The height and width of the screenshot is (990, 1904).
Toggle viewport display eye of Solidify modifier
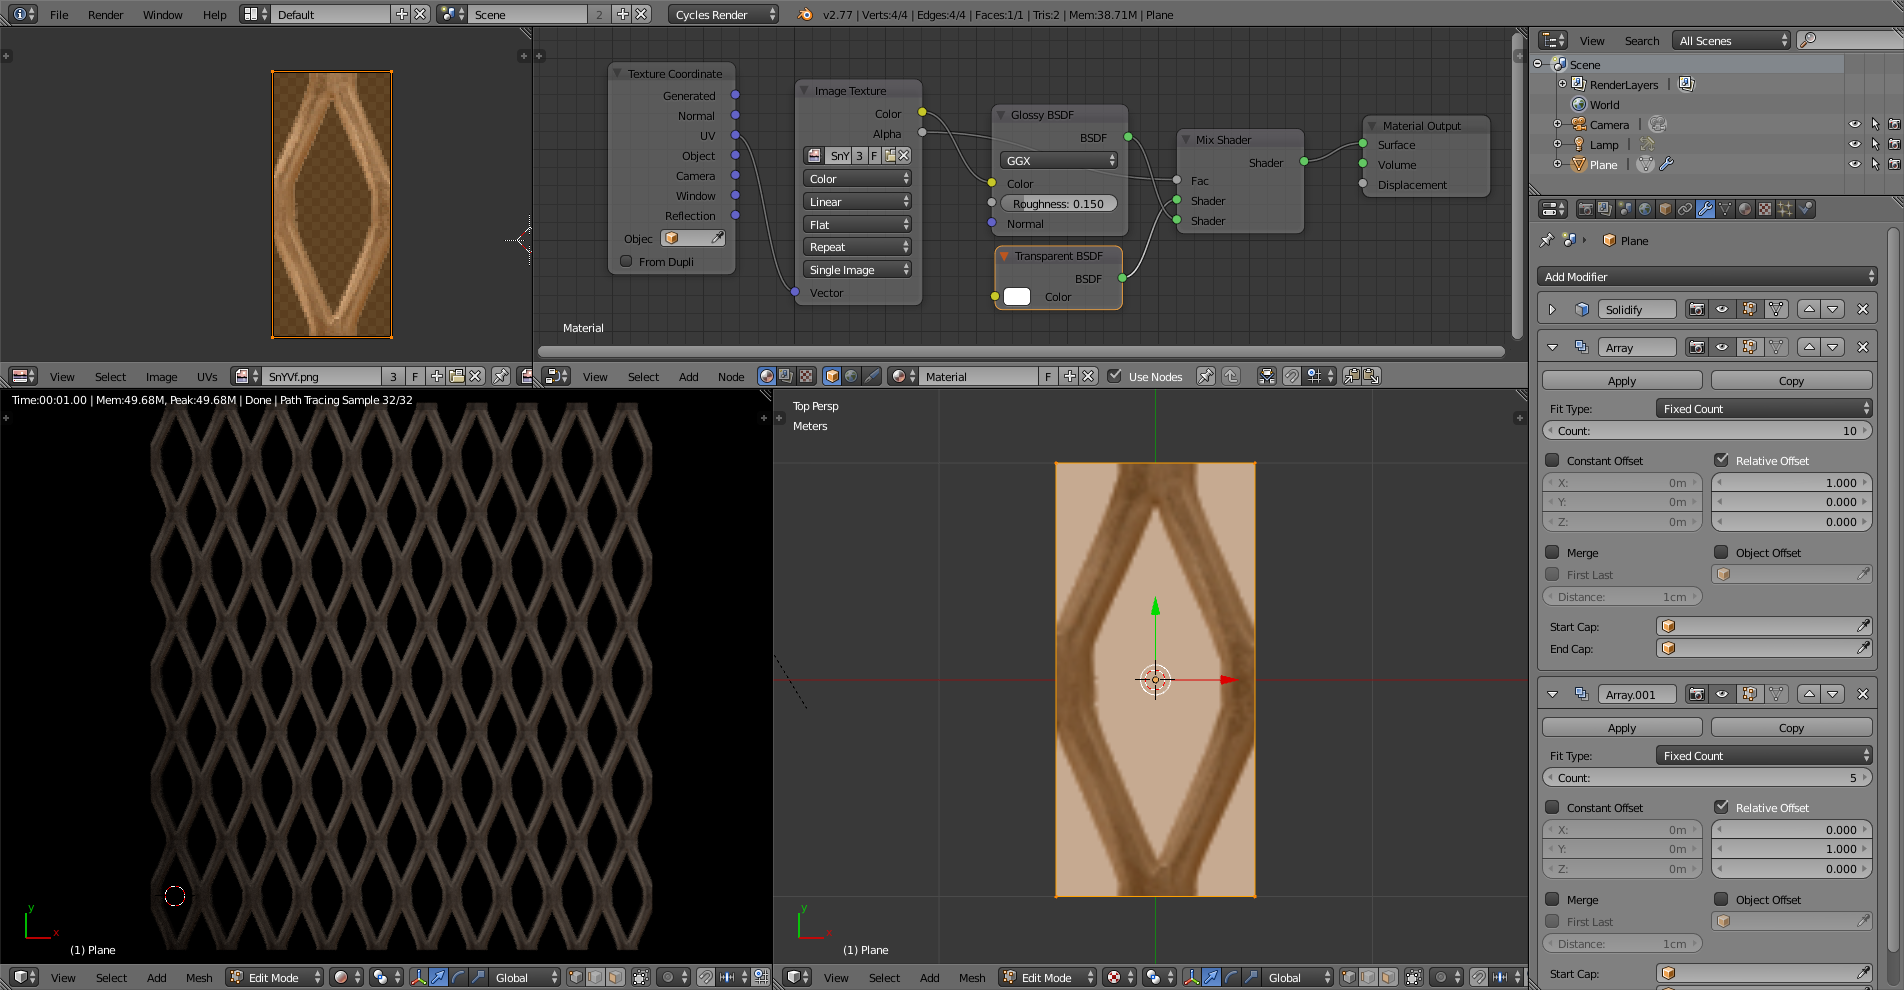(x=1722, y=309)
